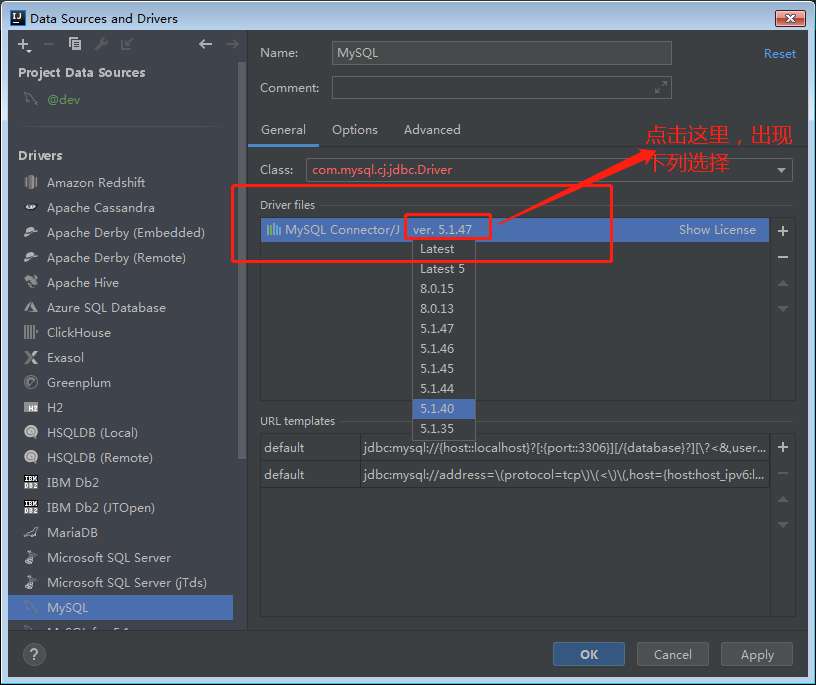Choose version 5.1.40
The height and width of the screenshot is (685, 816).
click(x=444, y=409)
